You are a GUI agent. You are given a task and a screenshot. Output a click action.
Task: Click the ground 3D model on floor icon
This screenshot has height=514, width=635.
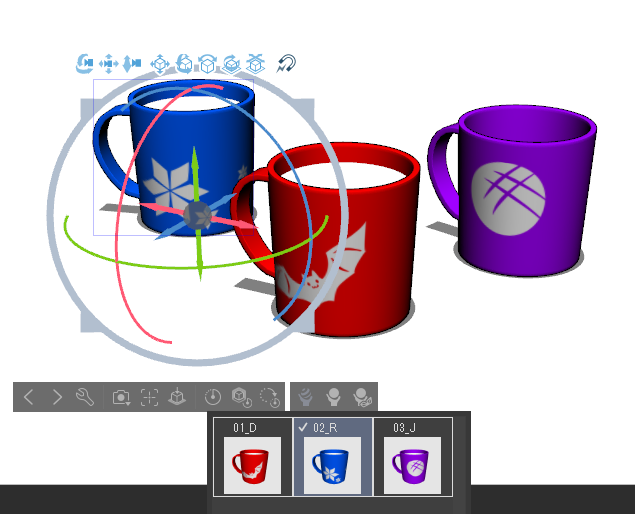point(176,397)
